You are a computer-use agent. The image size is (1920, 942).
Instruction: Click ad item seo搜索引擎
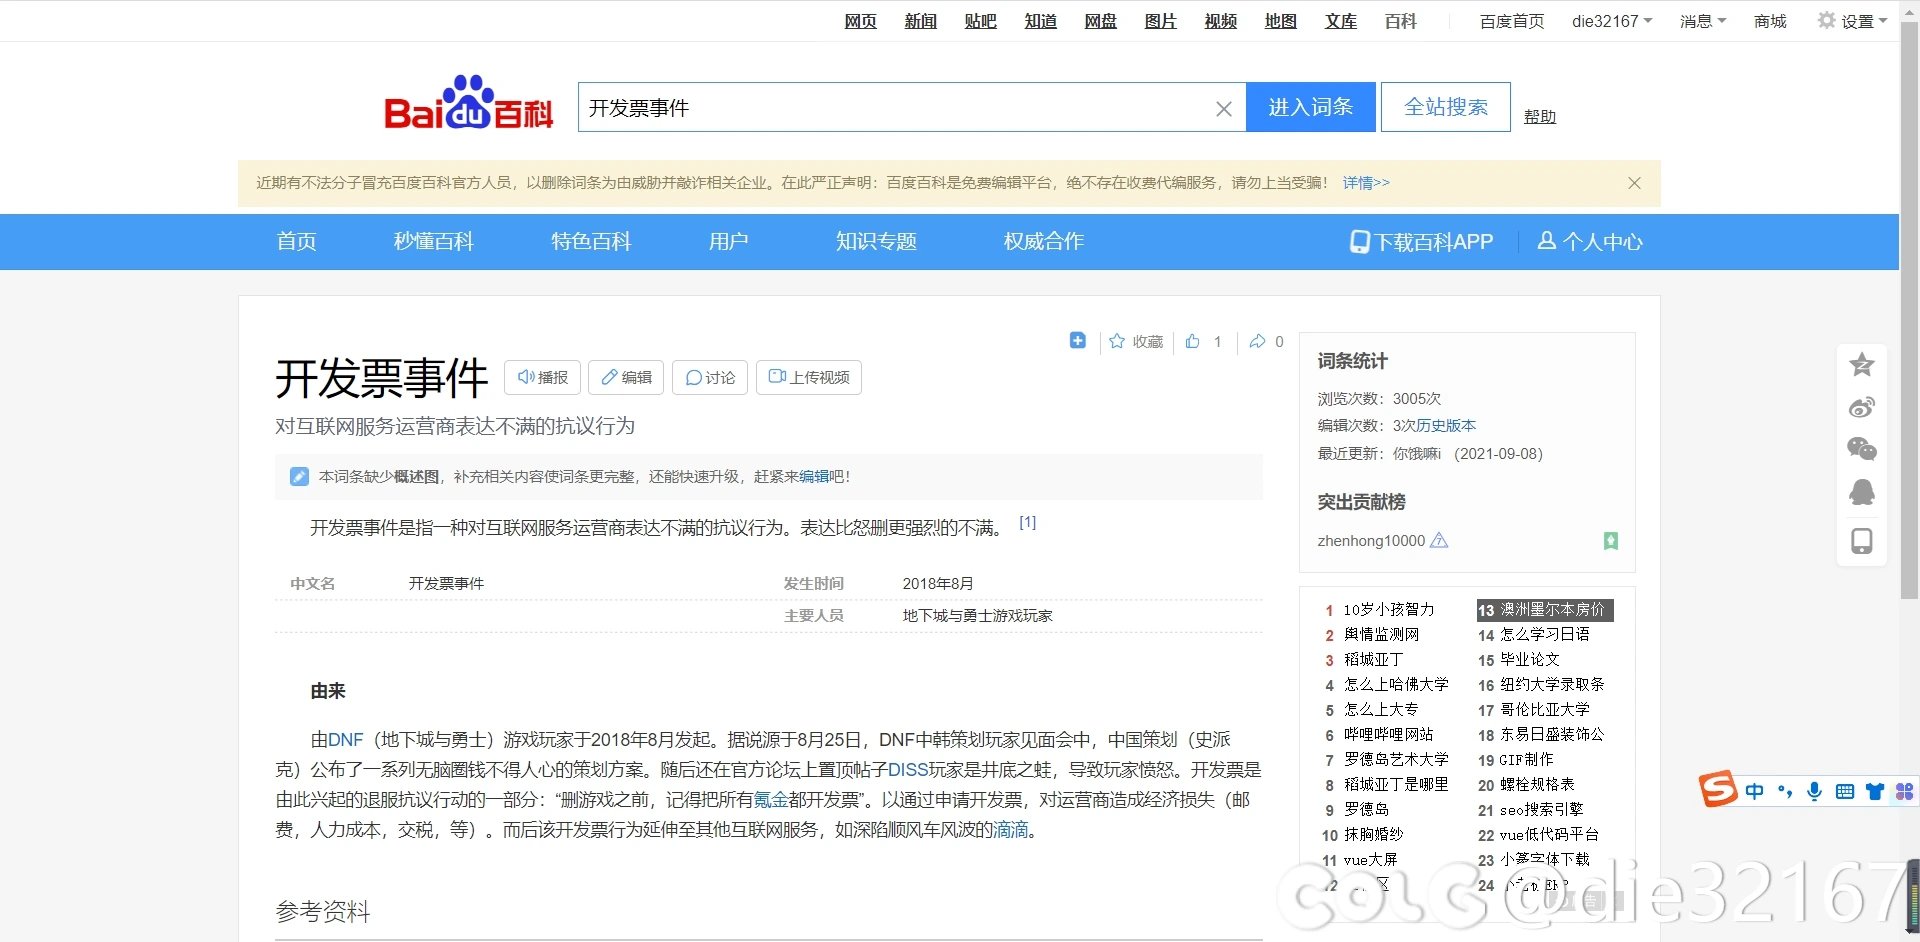click(1541, 809)
